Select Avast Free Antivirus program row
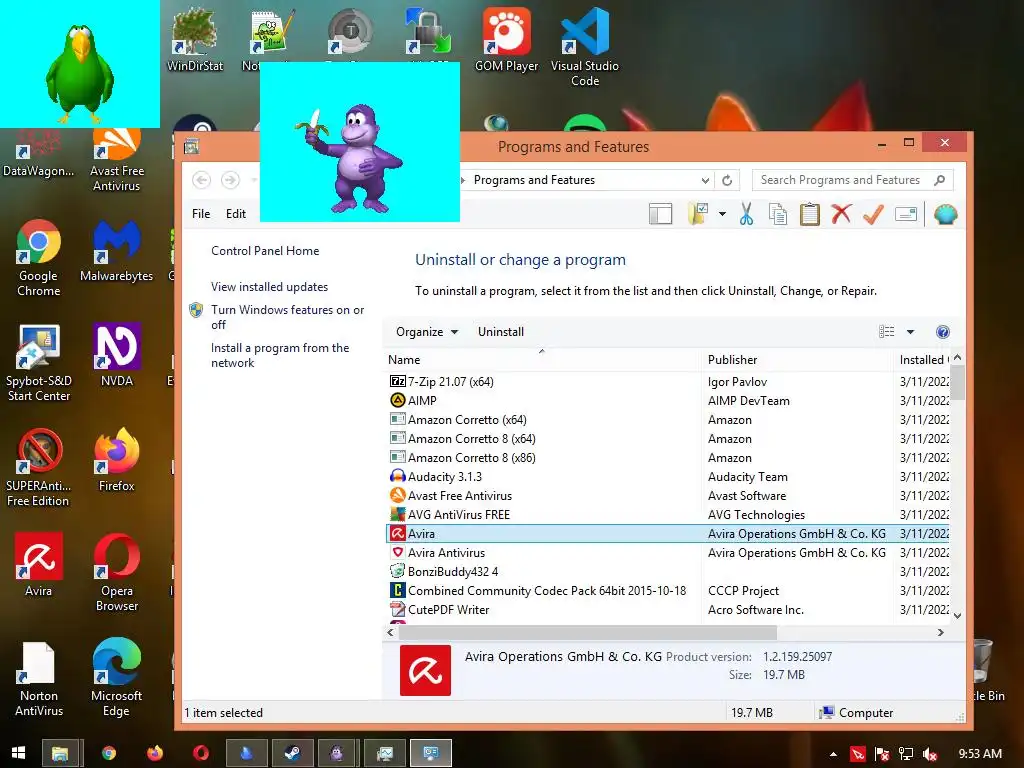The width and height of the screenshot is (1024, 768). point(667,496)
